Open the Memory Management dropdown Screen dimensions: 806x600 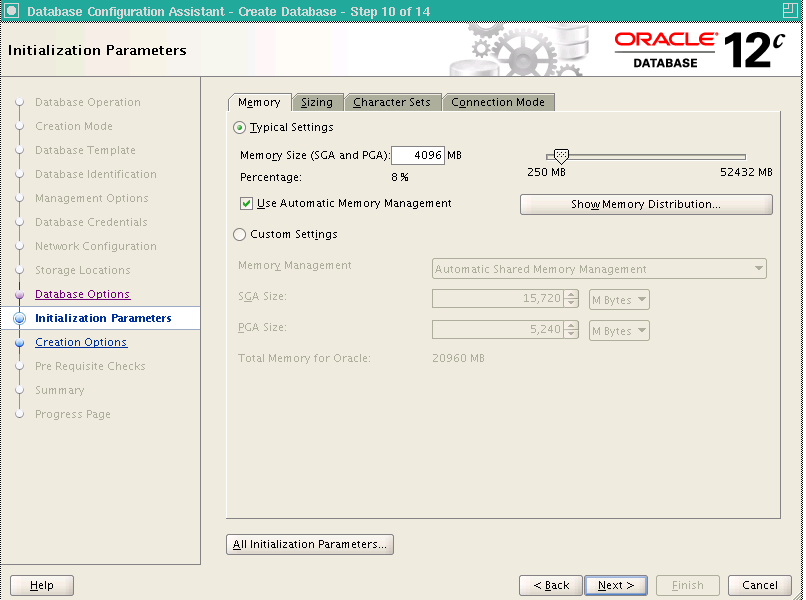[x=599, y=269]
